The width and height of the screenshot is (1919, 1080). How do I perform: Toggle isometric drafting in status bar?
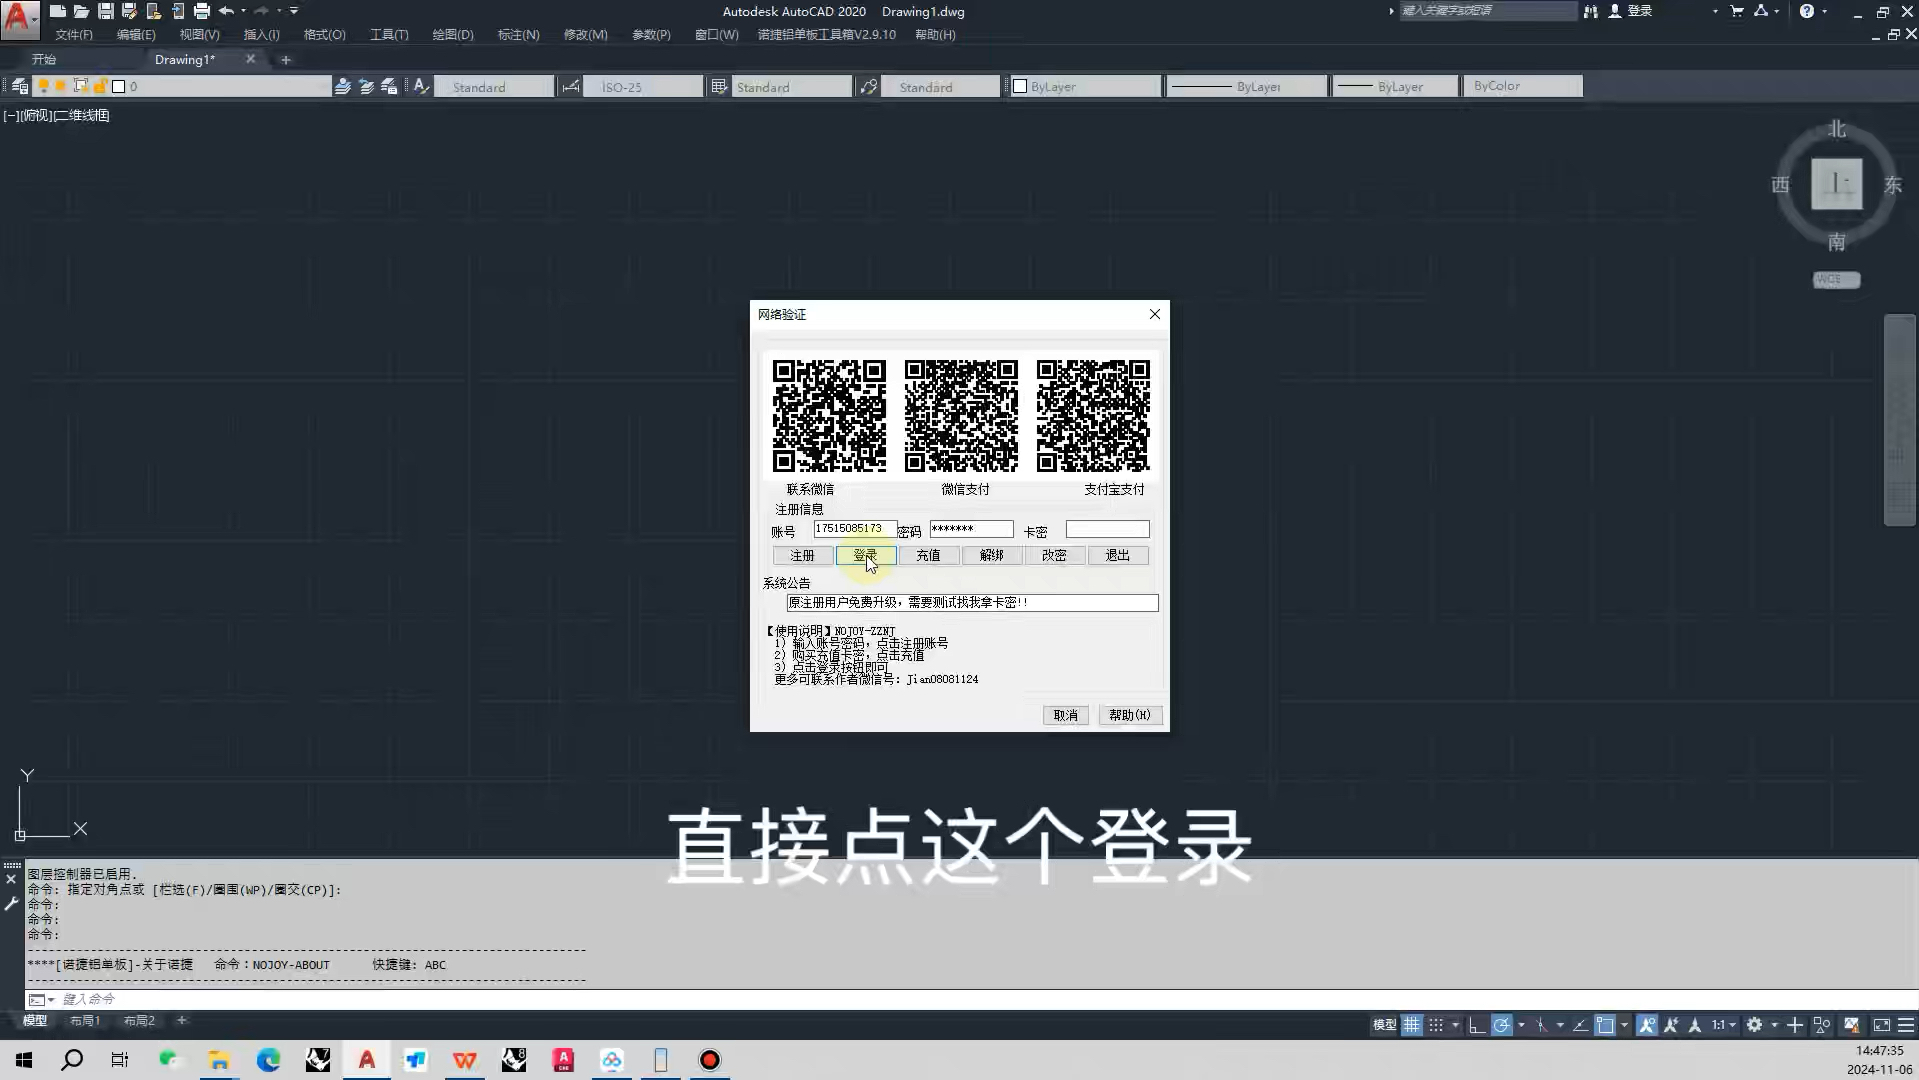click(1541, 1025)
